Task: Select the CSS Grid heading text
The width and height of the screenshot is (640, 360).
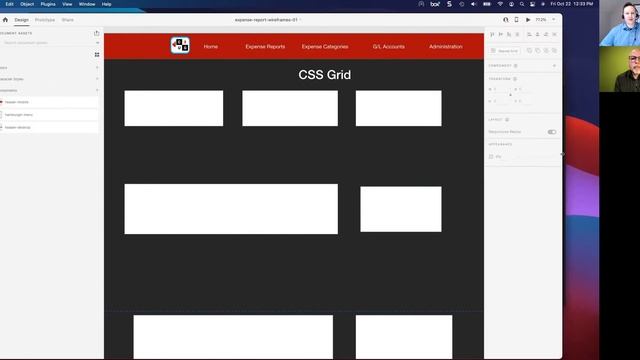Action: (x=324, y=75)
